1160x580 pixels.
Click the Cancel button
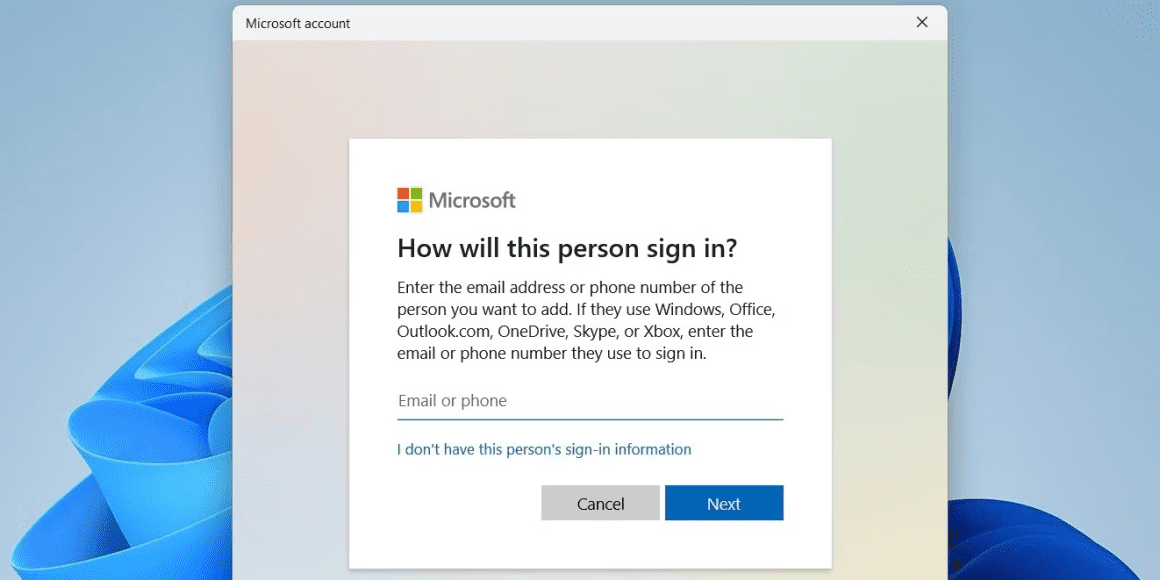click(x=600, y=503)
